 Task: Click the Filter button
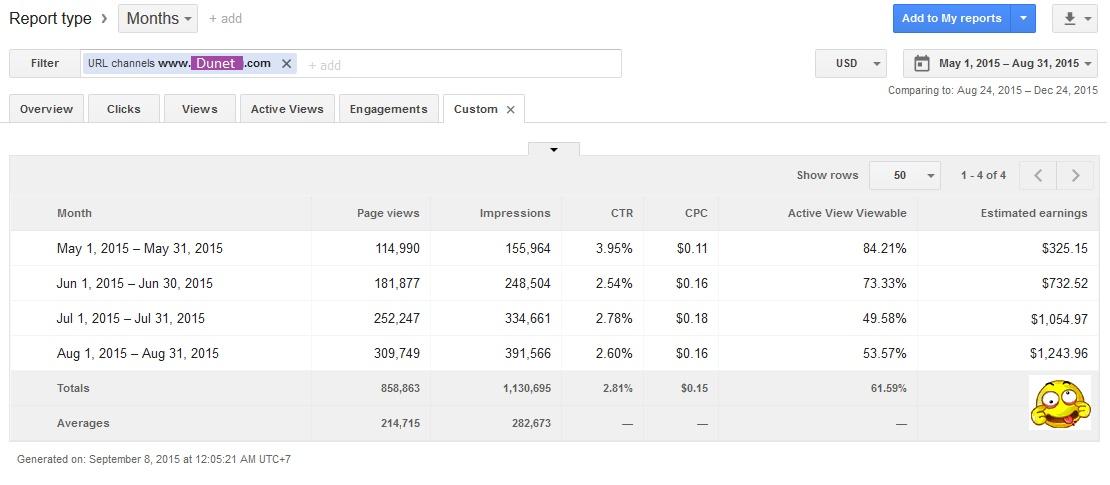(45, 64)
